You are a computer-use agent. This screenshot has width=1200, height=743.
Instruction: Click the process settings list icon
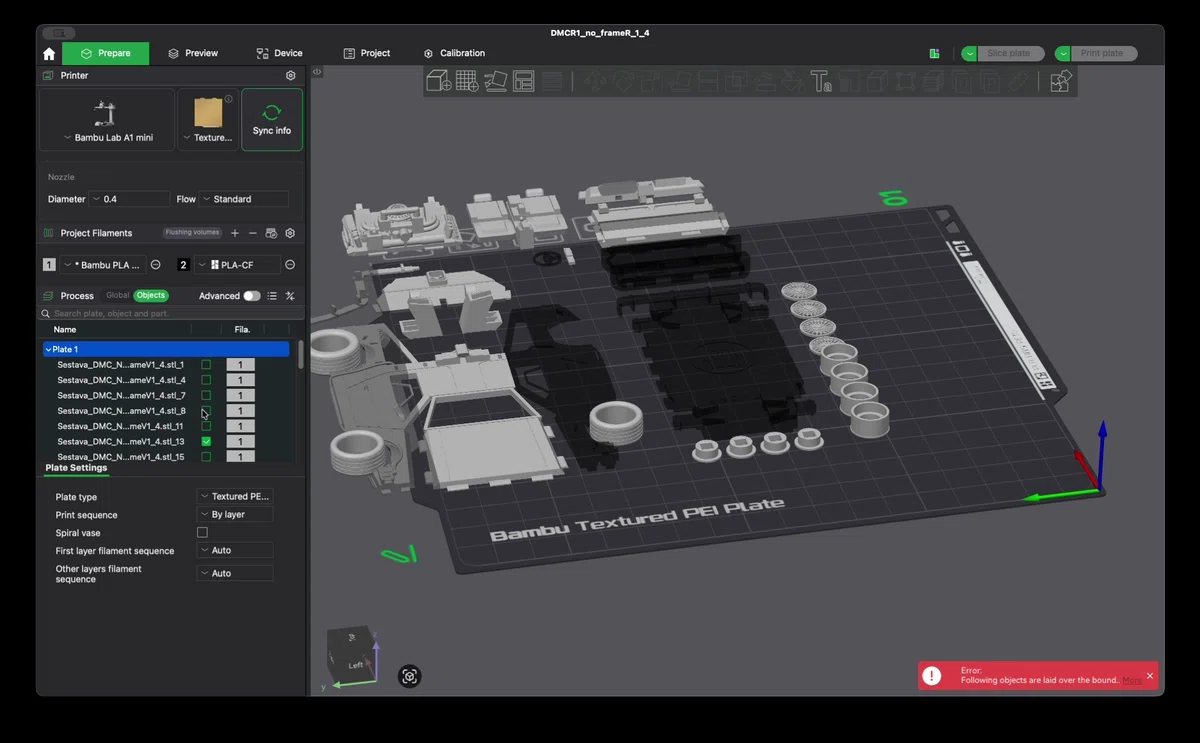click(272, 296)
